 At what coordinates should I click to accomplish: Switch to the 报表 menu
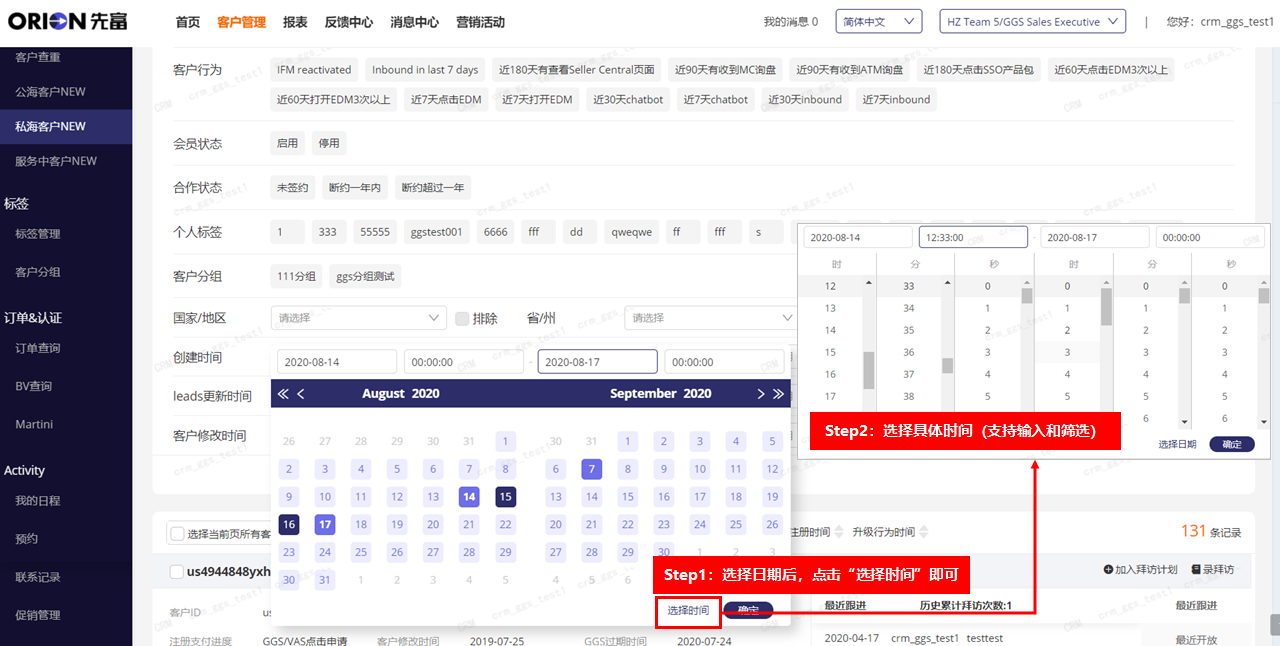click(295, 22)
